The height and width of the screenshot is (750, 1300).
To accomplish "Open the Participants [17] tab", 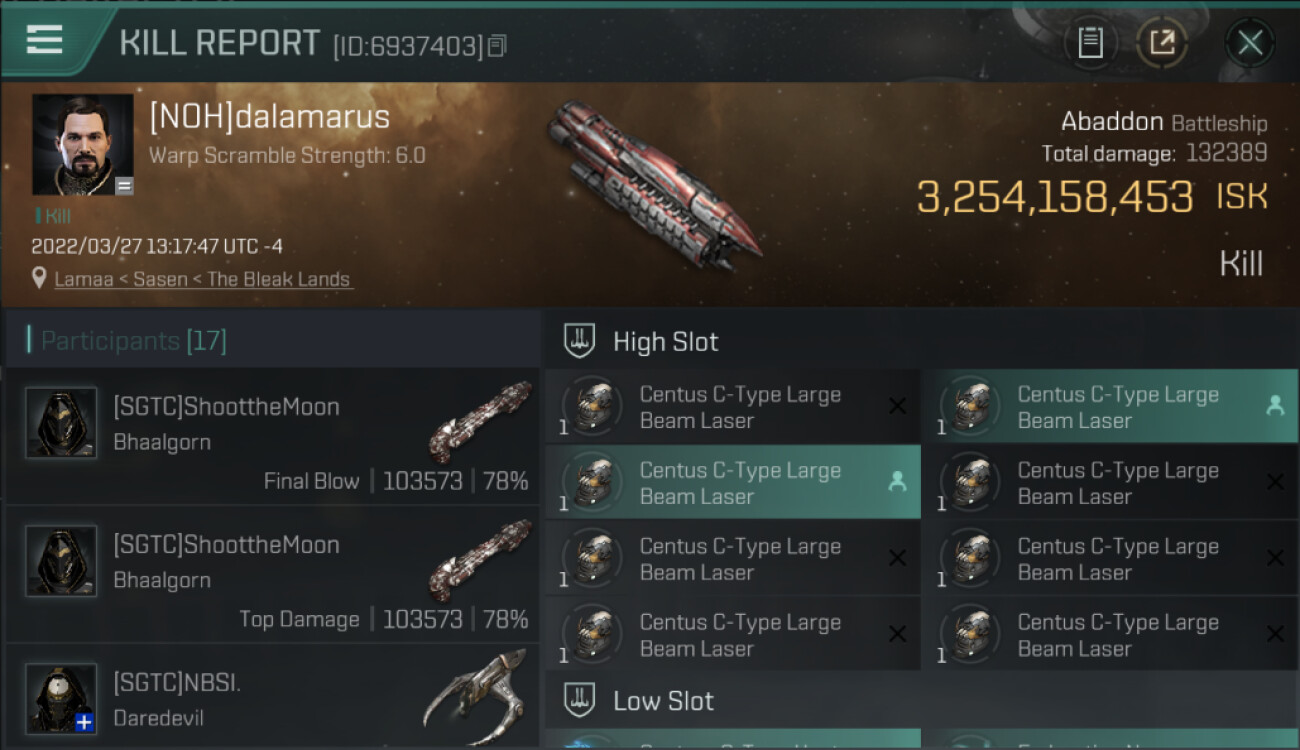I will [134, 341].
